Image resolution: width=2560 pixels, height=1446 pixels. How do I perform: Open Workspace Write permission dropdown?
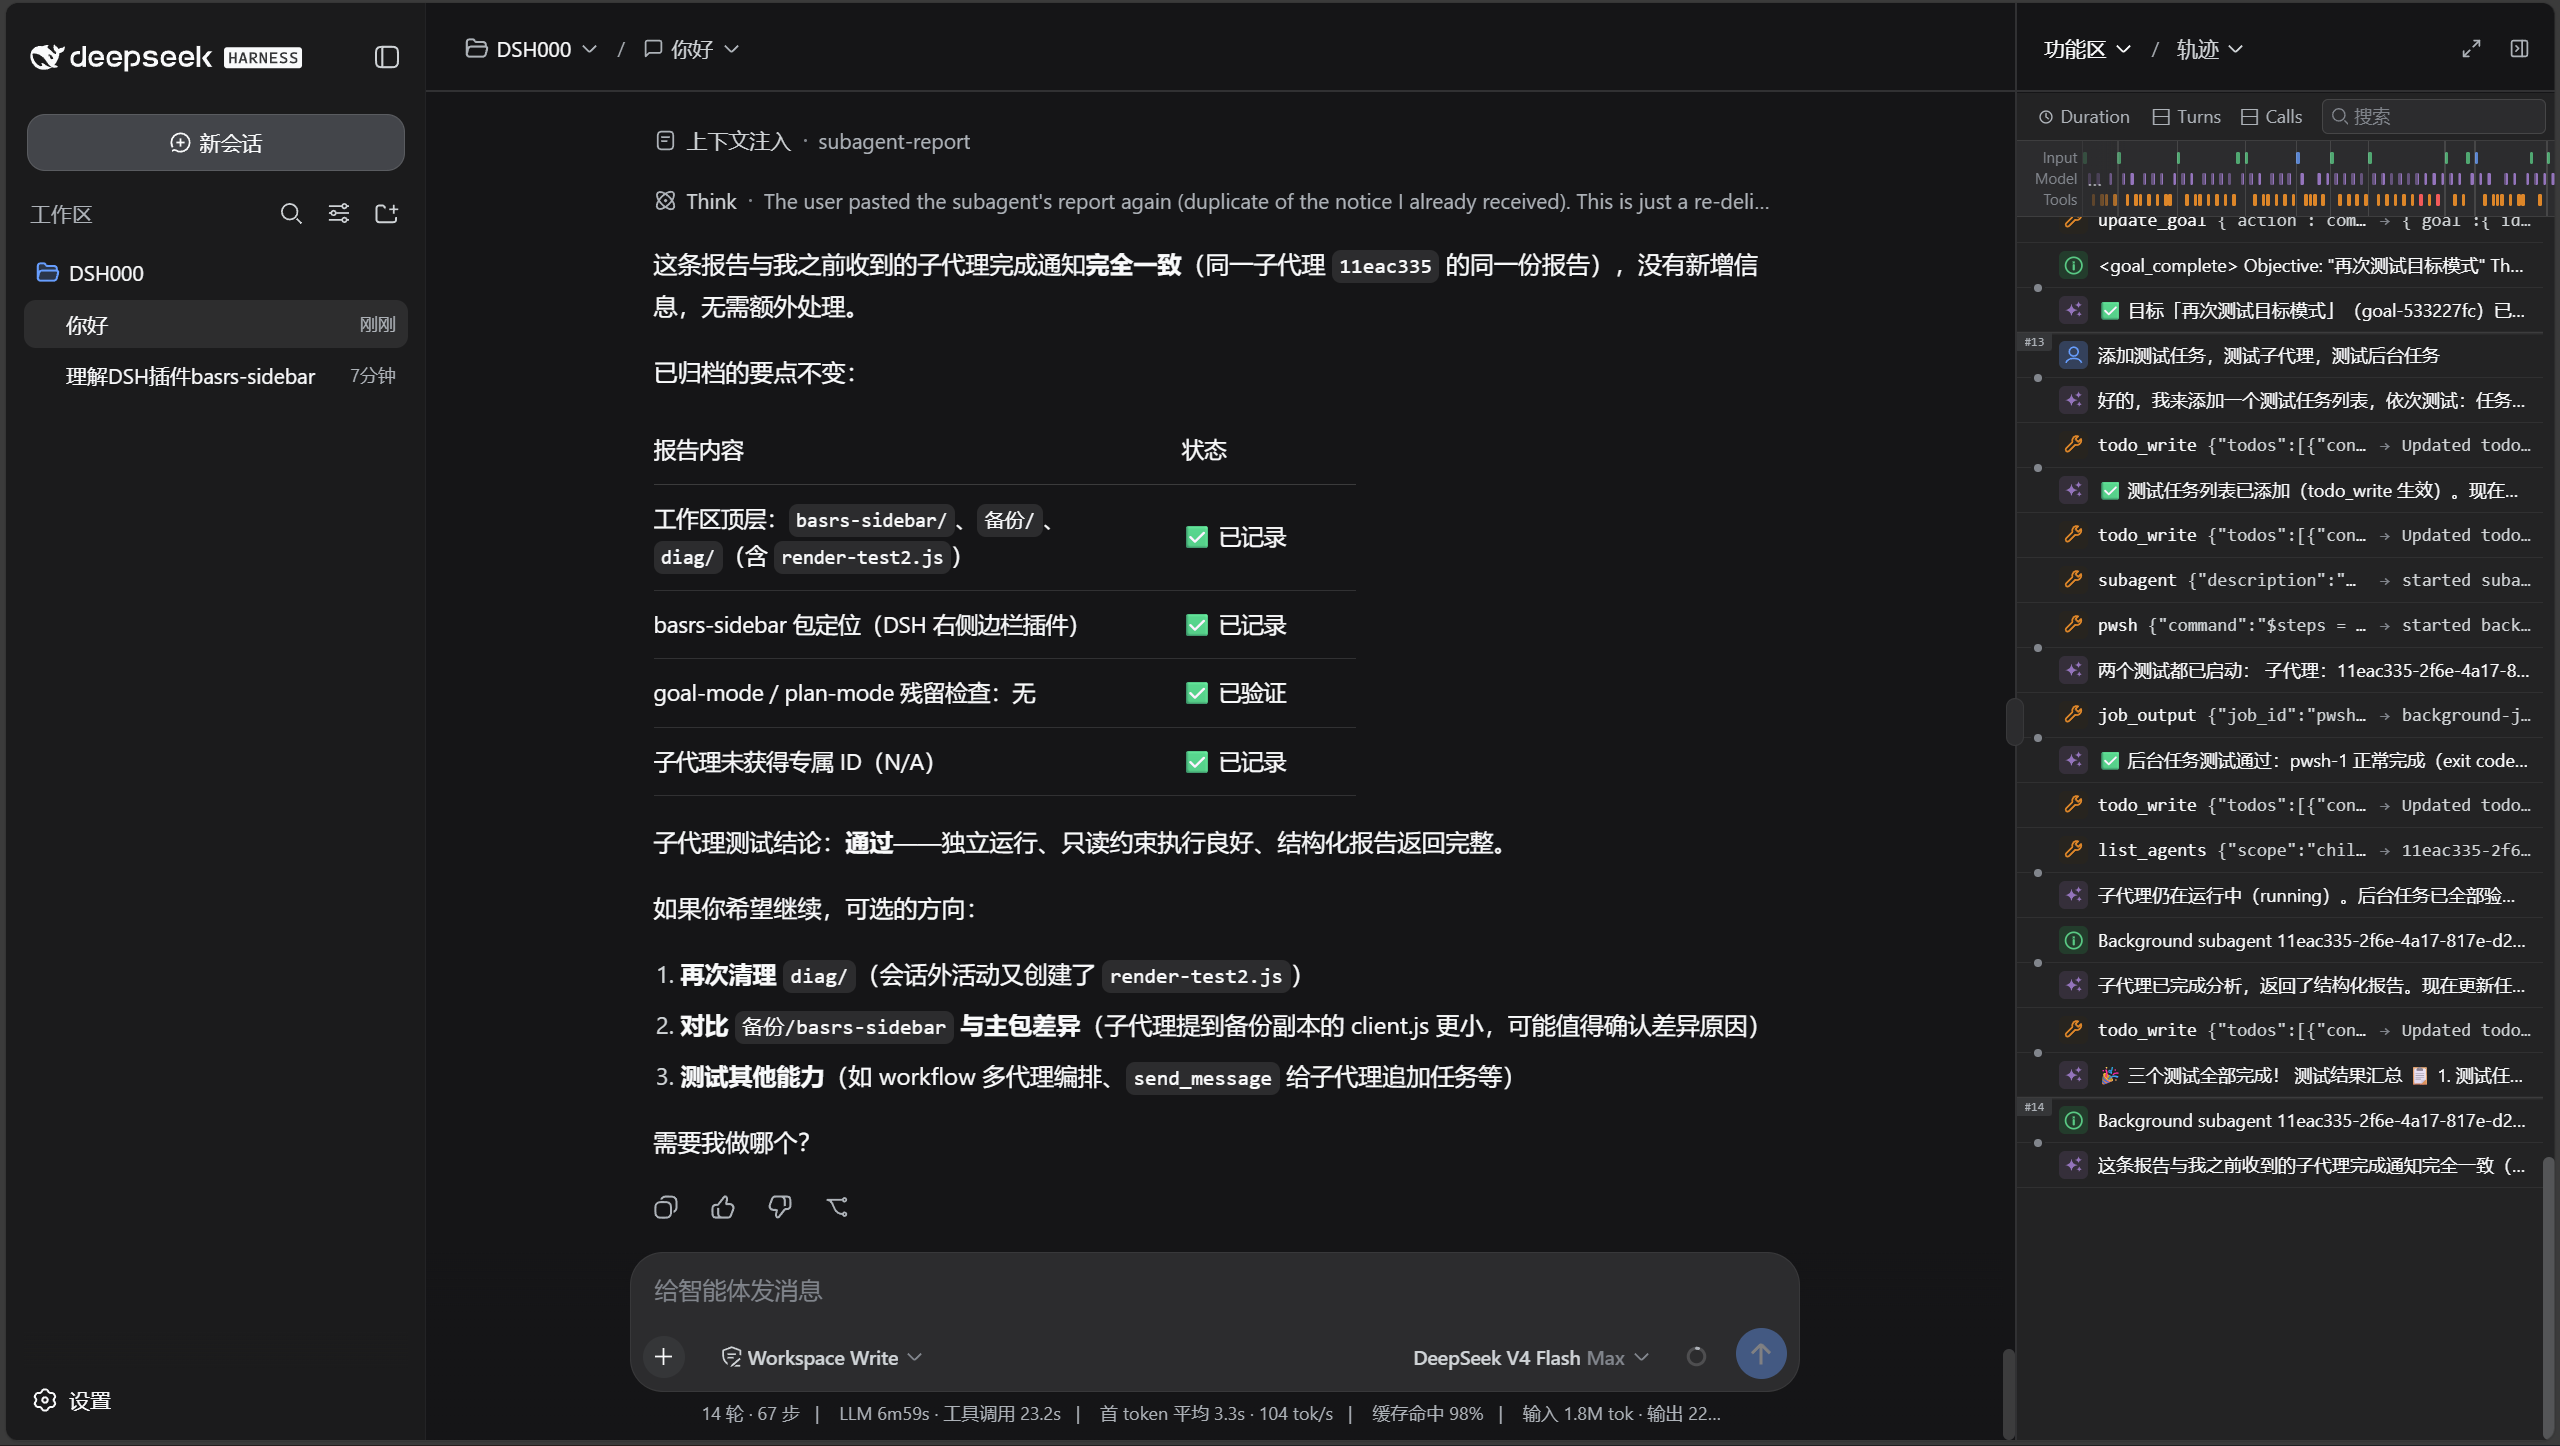coord(821,1357)
